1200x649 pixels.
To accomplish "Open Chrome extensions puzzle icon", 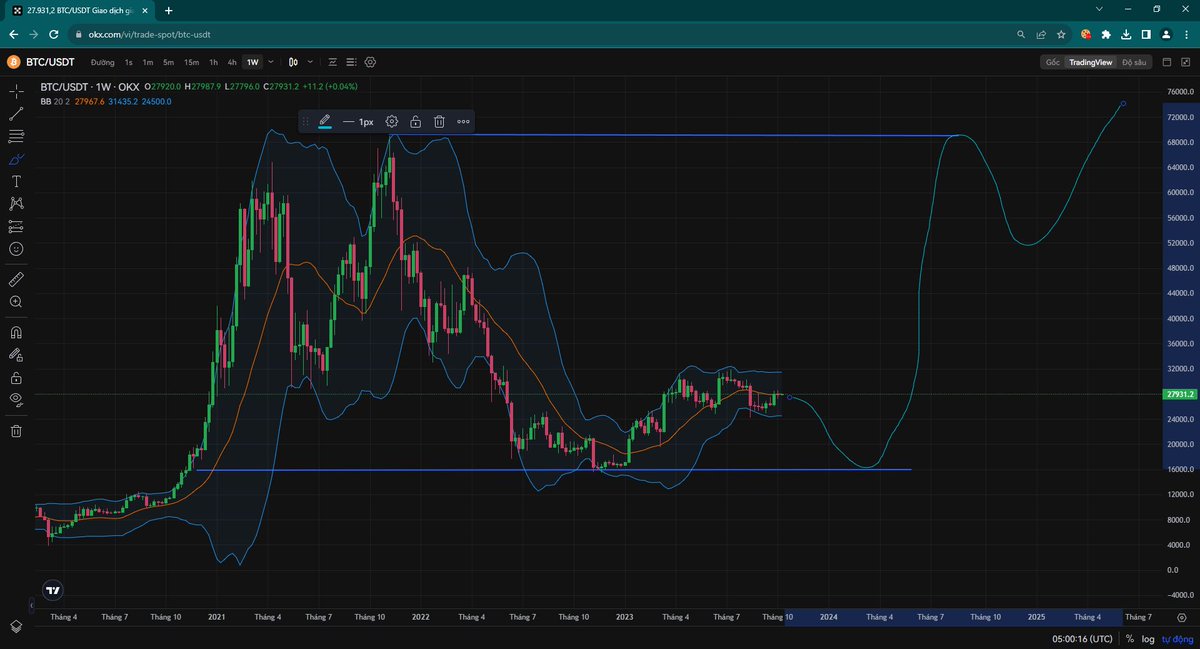I will coord(1106,33).
